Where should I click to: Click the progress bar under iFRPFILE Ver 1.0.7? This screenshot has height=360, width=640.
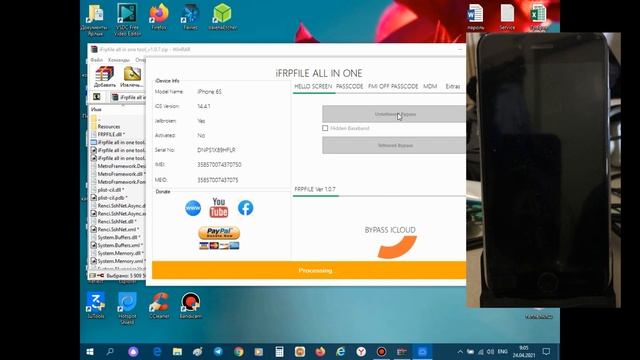(379, 196)
